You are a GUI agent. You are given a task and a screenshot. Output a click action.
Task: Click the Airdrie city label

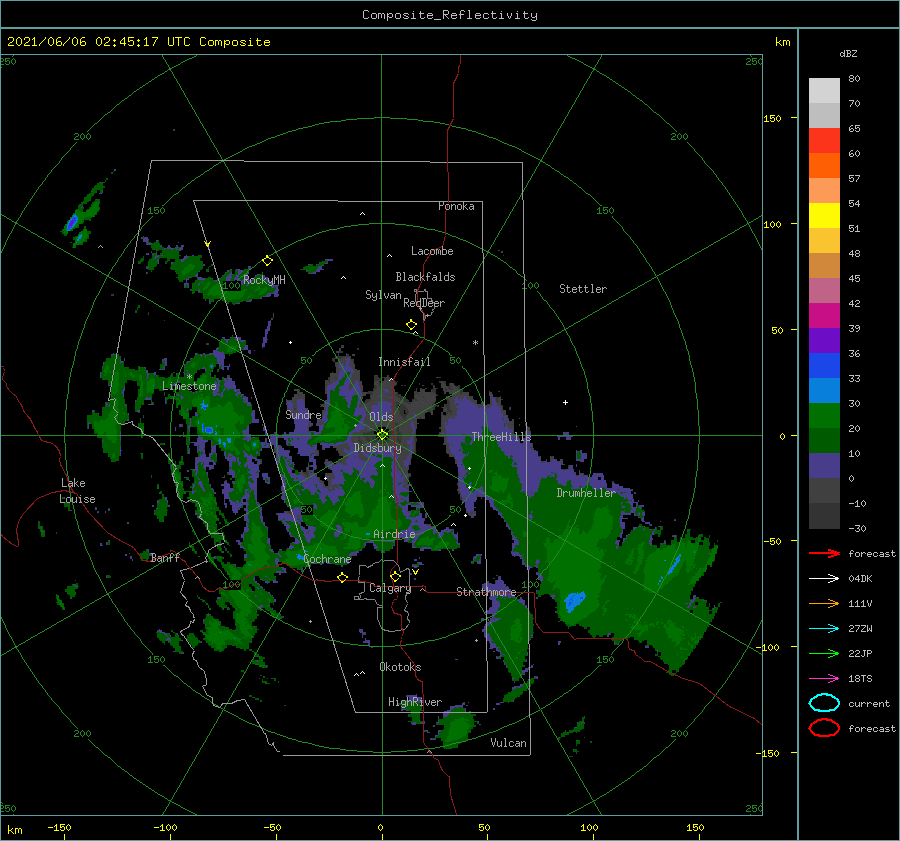394,534
